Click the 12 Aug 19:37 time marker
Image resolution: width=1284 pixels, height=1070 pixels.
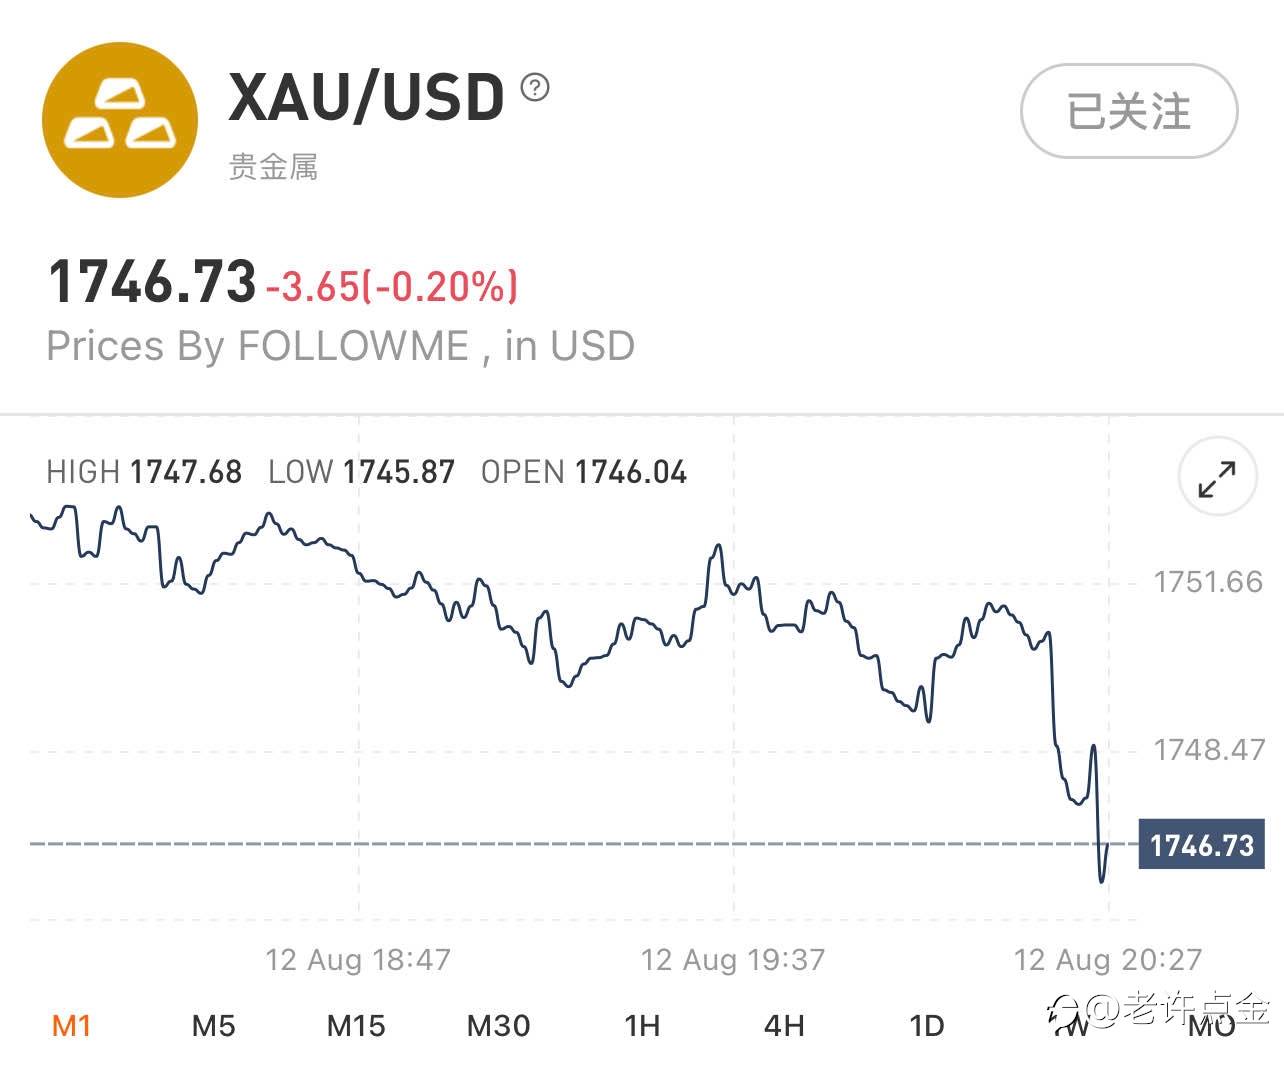coord(732,960)
